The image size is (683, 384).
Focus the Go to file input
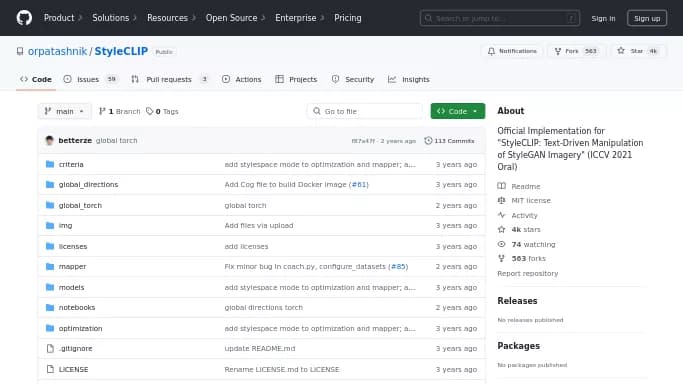click(365, 111)
